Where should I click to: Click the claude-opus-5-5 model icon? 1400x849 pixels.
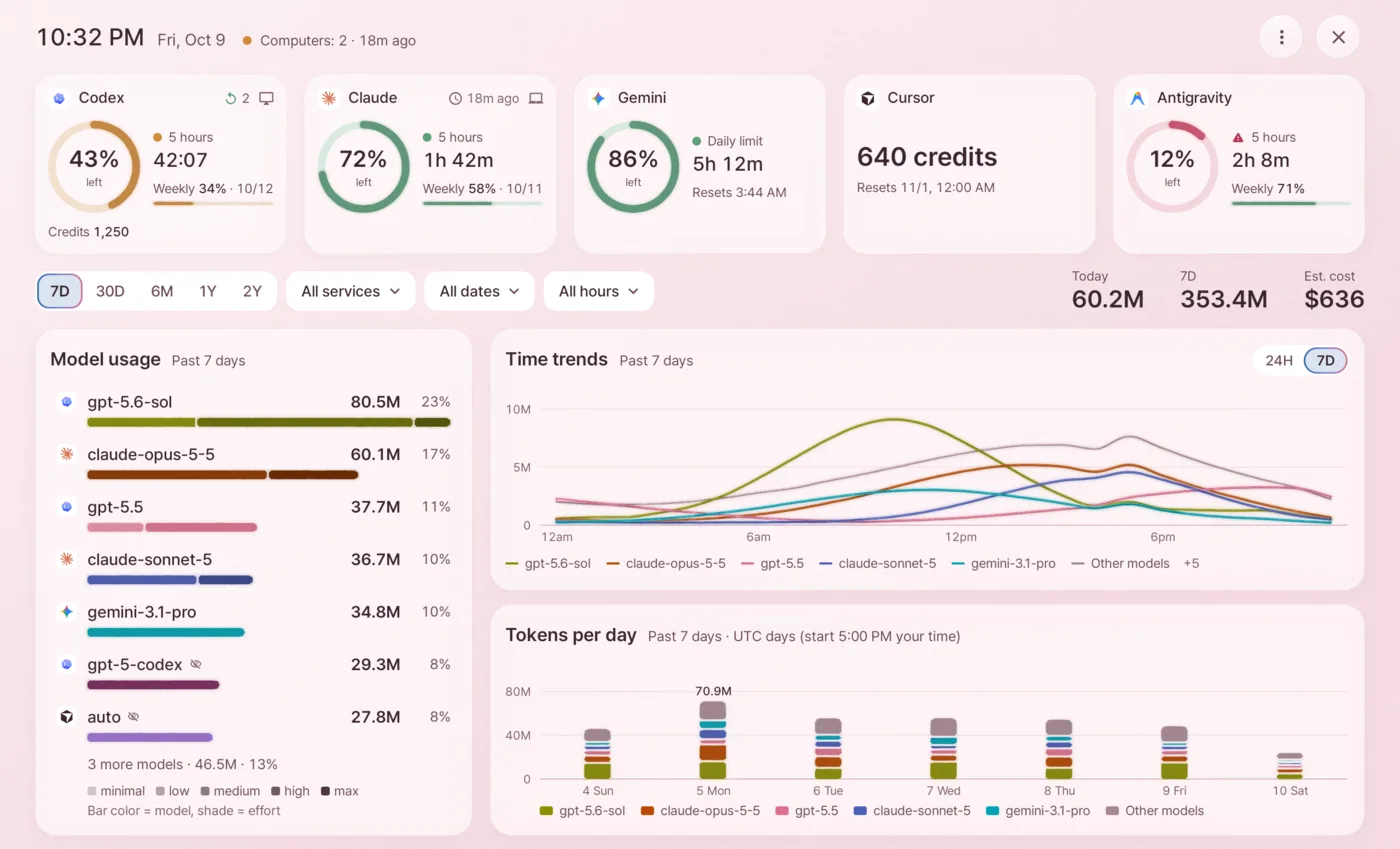point(67,454)
